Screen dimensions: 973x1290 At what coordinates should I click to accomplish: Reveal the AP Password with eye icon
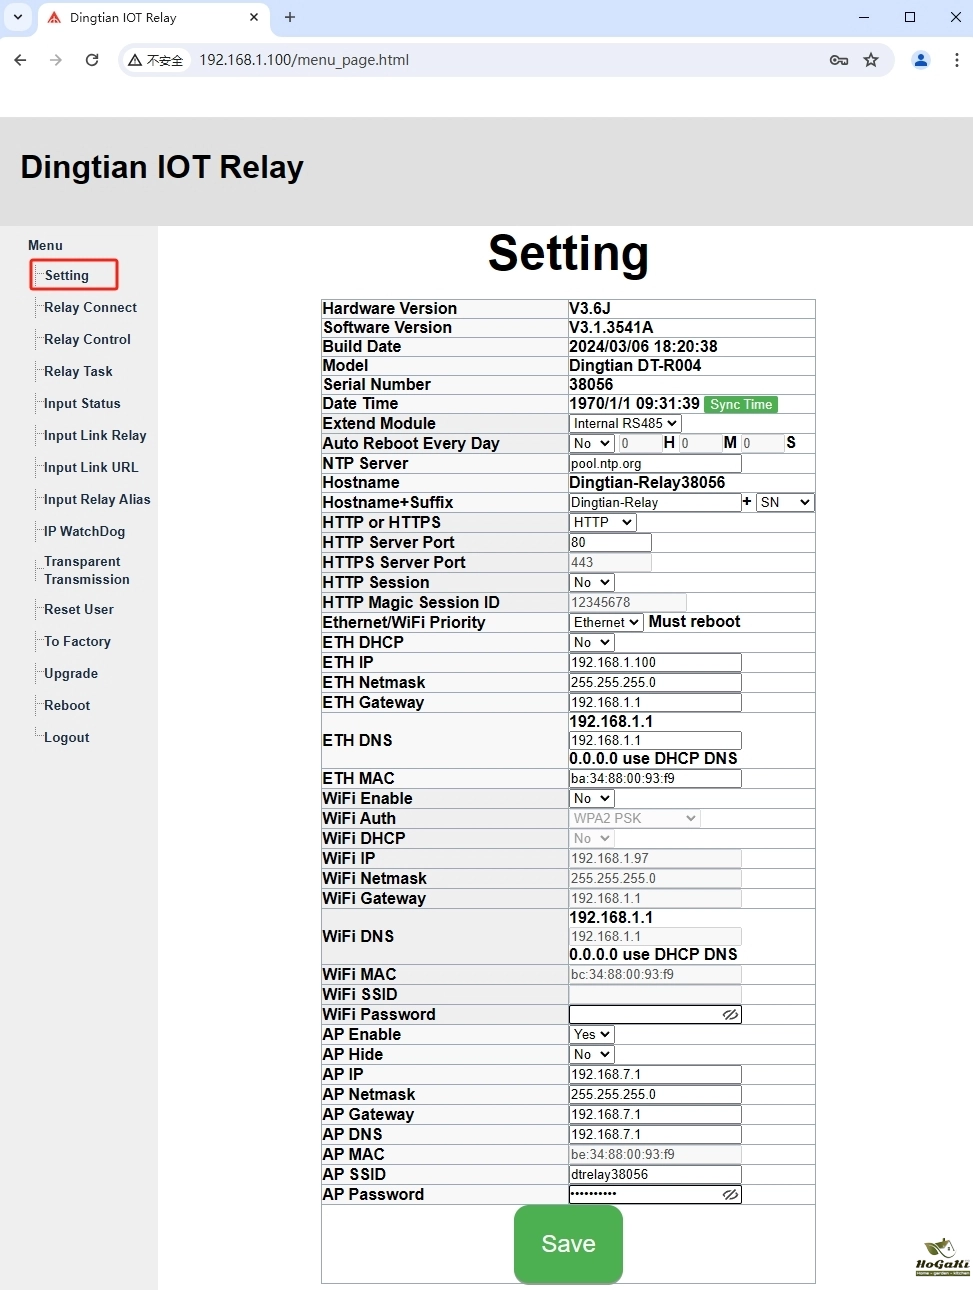pyautogui.click(x=730, y=1194)
